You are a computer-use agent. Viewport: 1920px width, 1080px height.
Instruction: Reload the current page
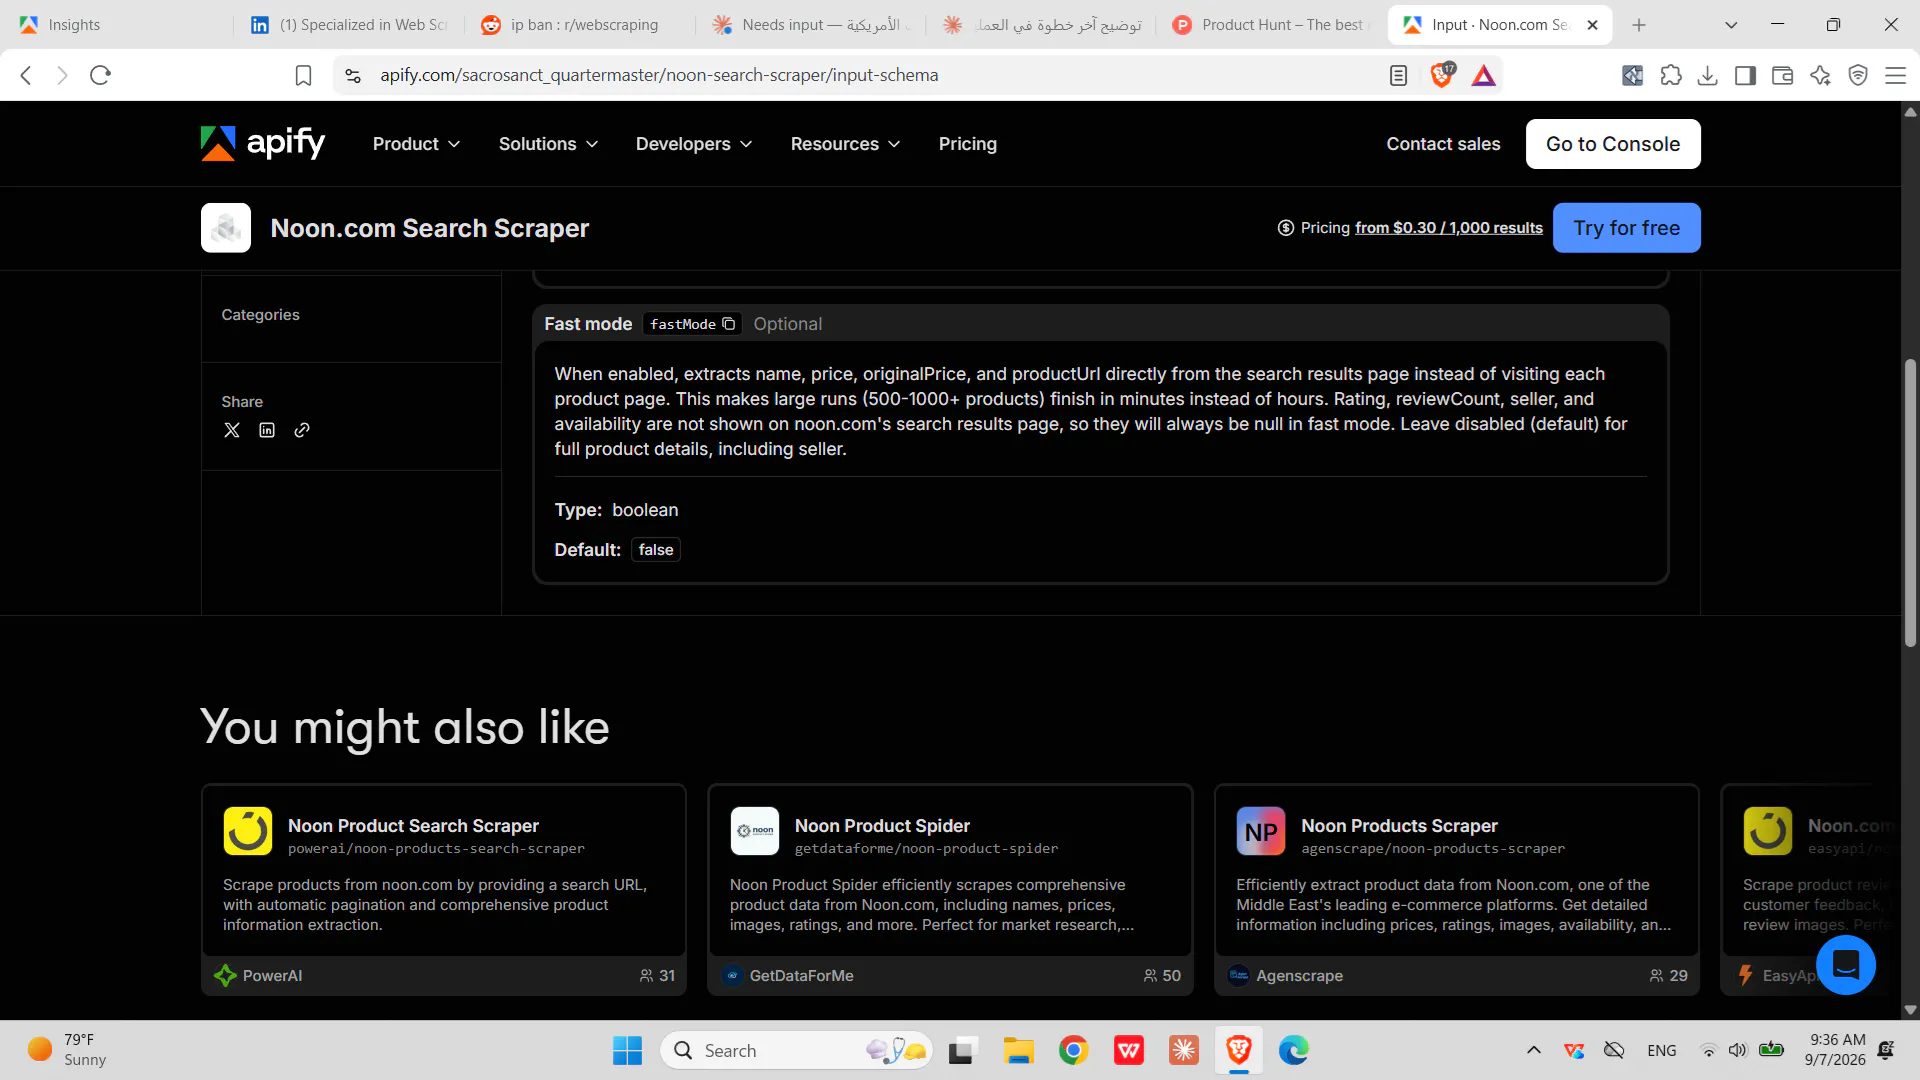coord(100,75)
